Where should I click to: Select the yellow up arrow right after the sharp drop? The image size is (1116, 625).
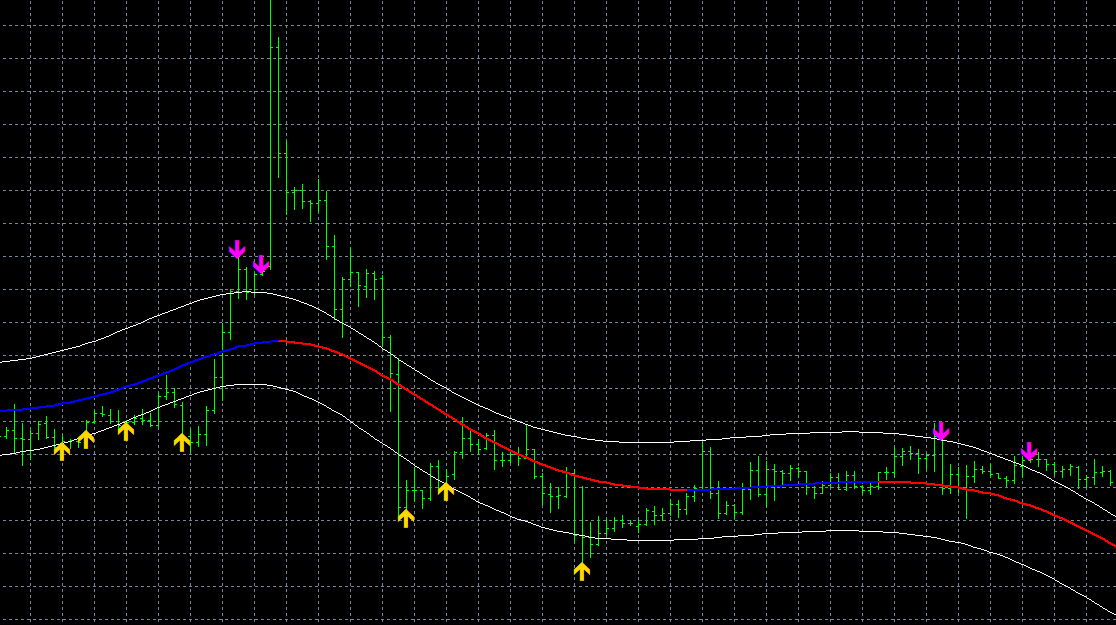tap(406, 518)
